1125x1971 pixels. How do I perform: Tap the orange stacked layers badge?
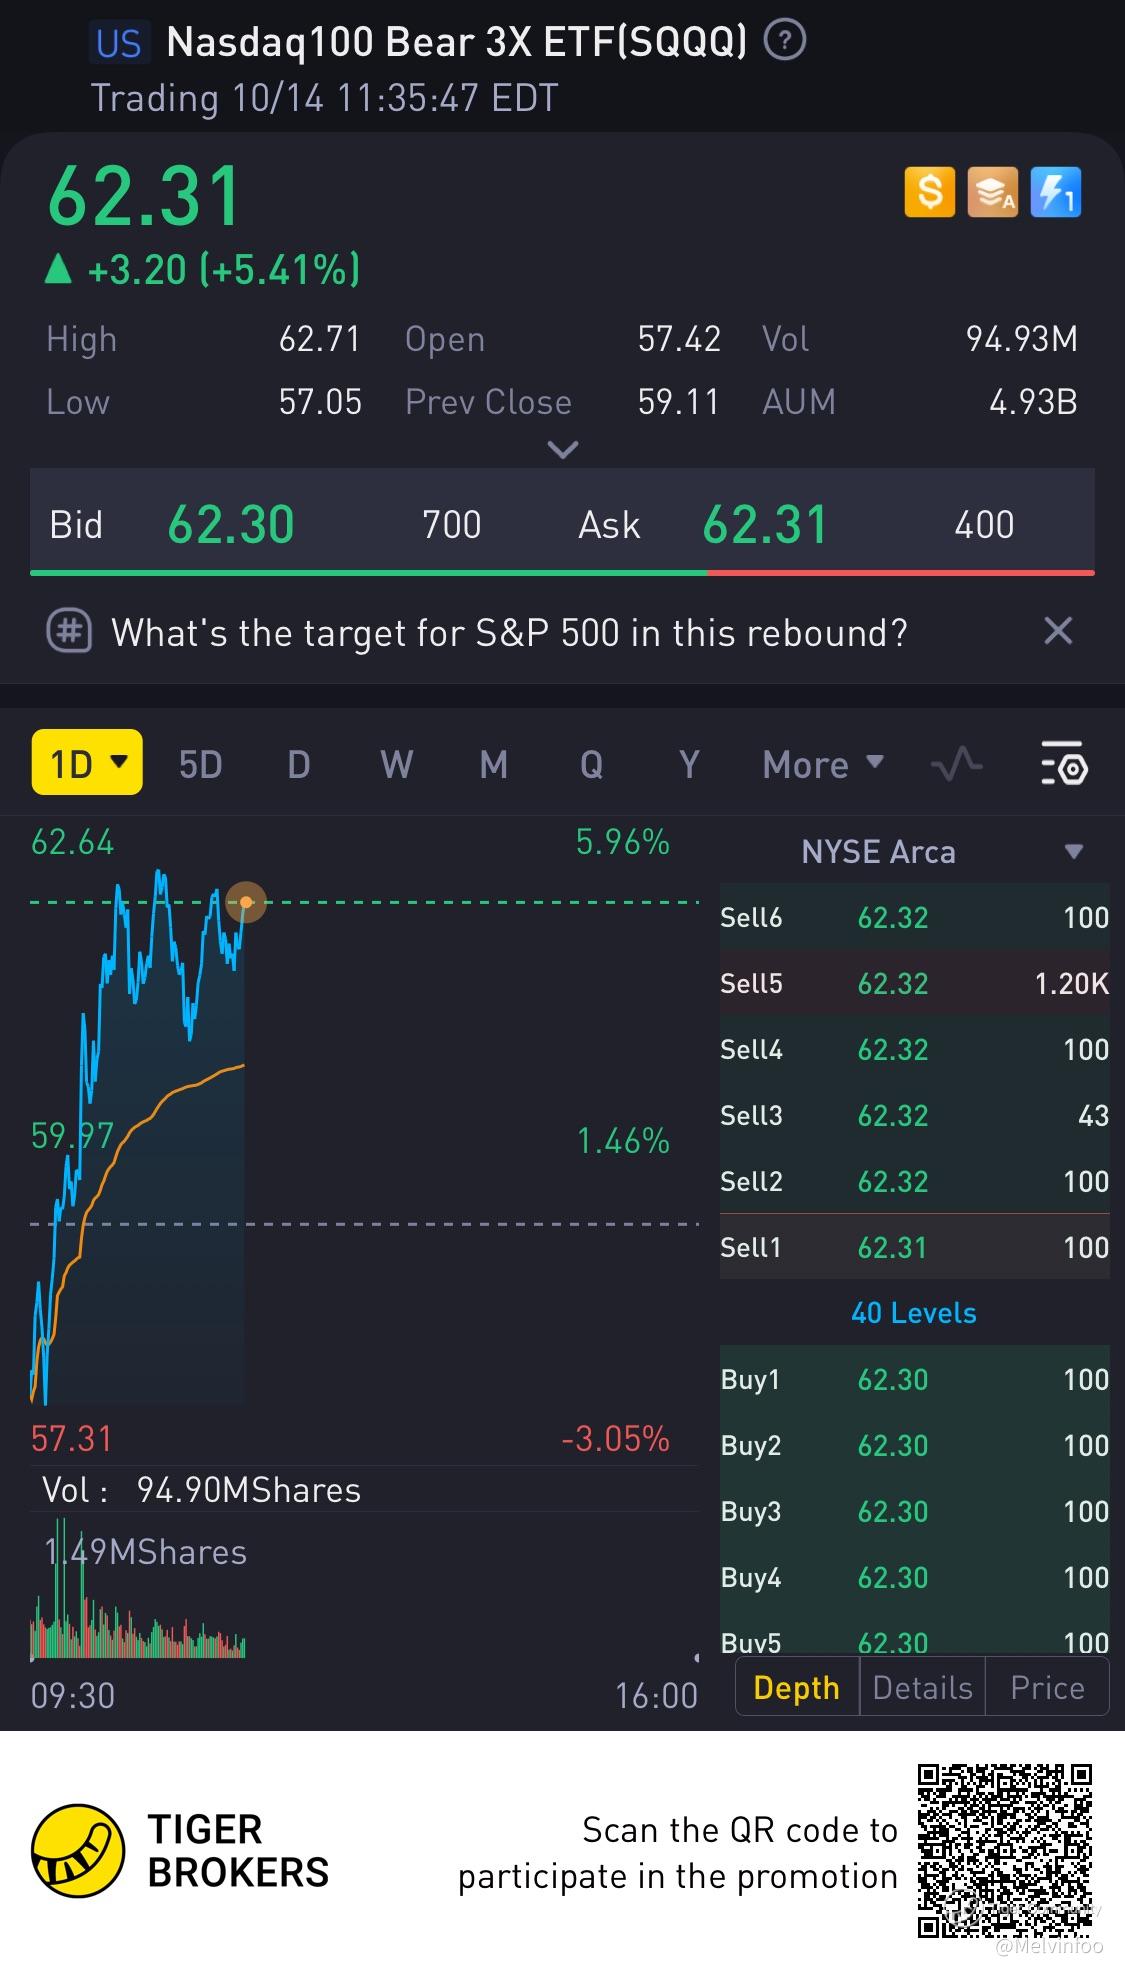(x=992, y=192)
